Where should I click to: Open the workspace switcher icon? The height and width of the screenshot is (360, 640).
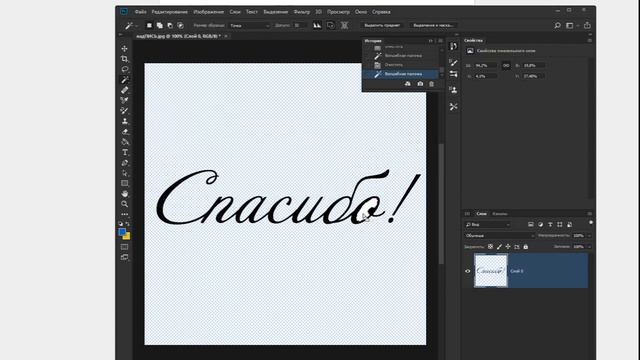pyautogui.click(x=569, y=25)
